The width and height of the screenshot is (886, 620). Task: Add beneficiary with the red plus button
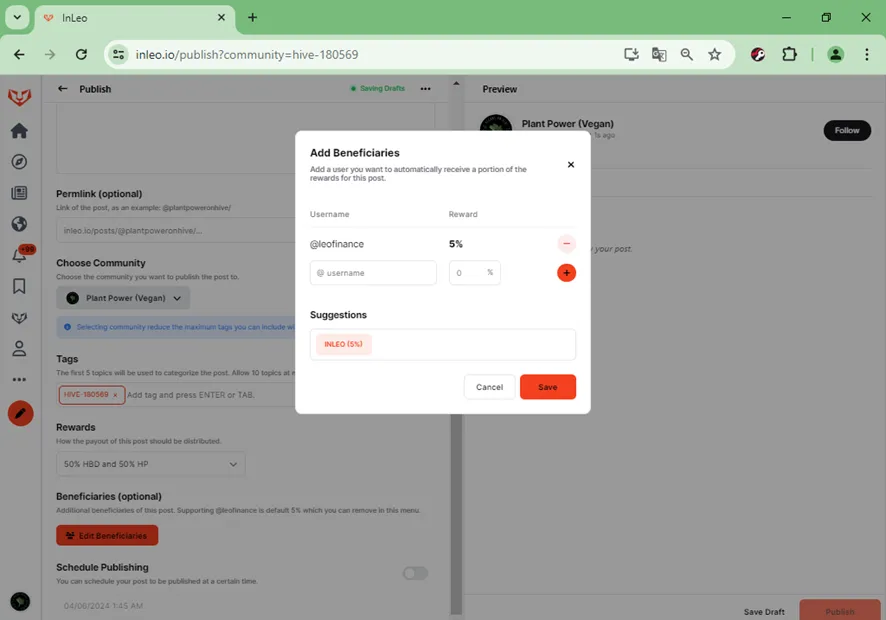(566, 273)
